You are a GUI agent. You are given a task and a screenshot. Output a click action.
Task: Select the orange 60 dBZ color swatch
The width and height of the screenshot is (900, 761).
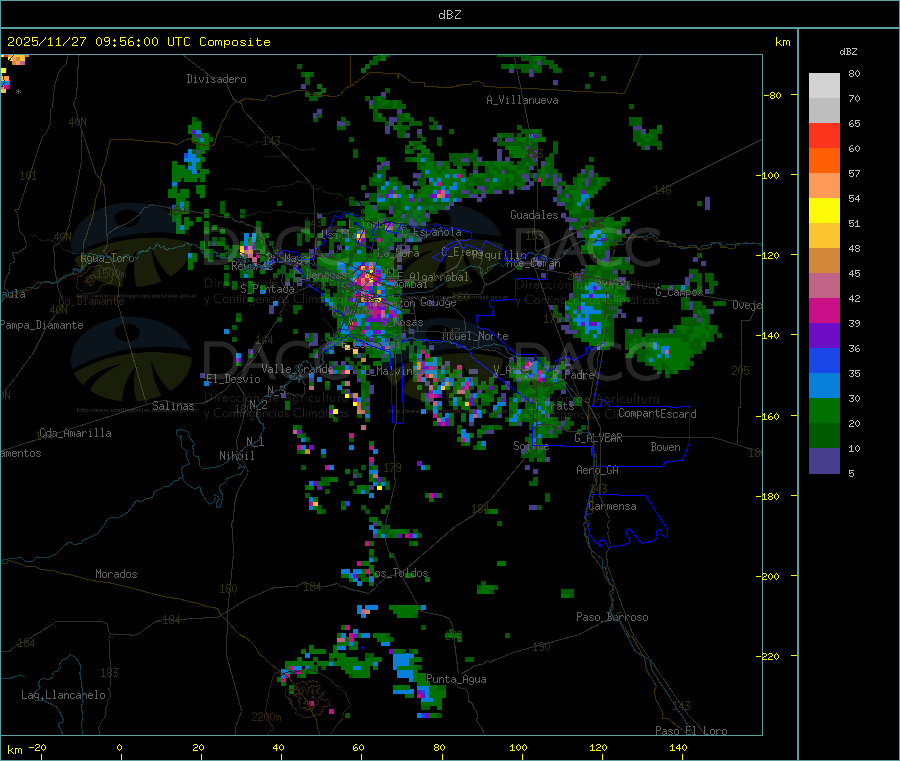824,161
